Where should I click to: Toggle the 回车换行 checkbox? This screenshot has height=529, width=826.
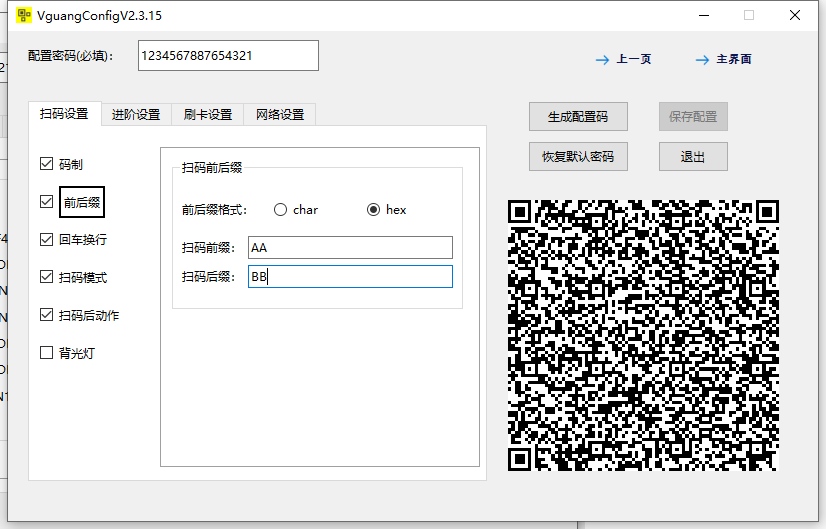[46, 239]
